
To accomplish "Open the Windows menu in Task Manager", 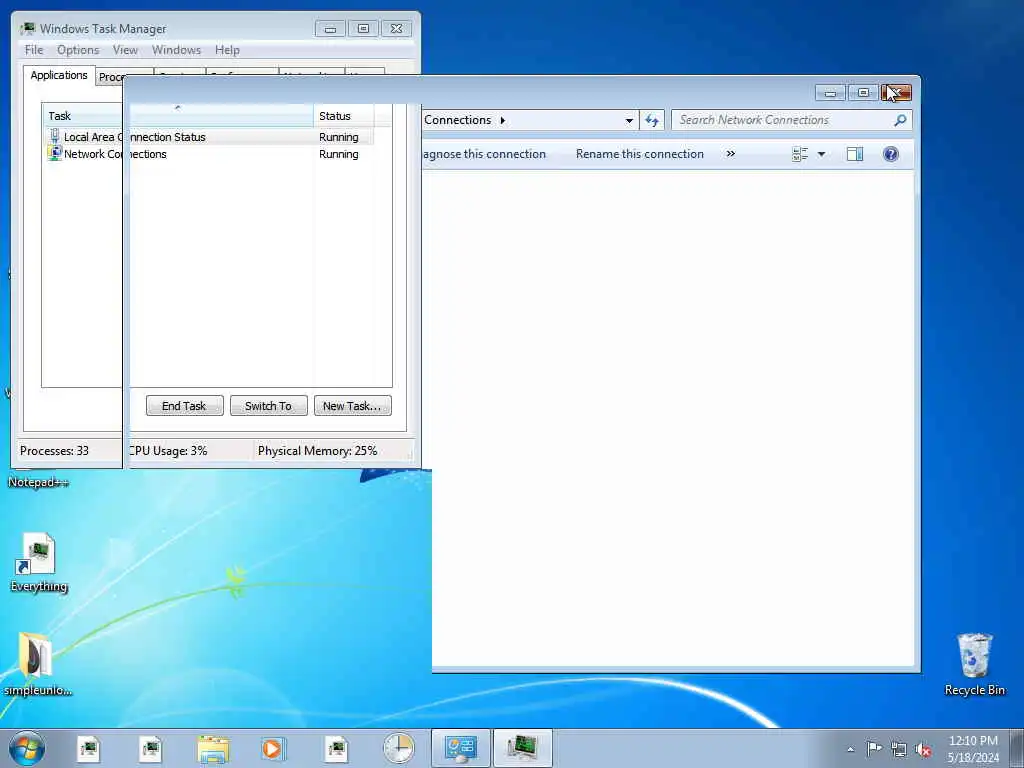I will pyautogui.click(x=176, y=50).
